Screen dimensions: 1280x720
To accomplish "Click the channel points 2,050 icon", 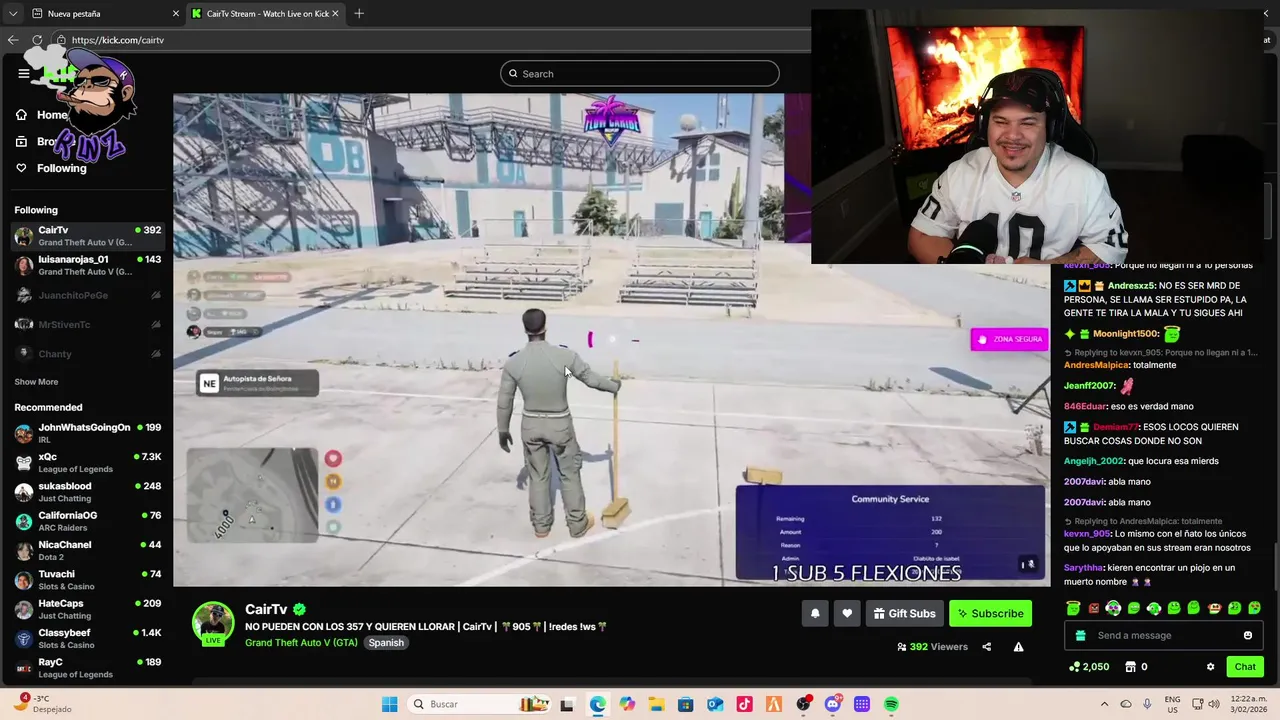I will pos(1075,667).
